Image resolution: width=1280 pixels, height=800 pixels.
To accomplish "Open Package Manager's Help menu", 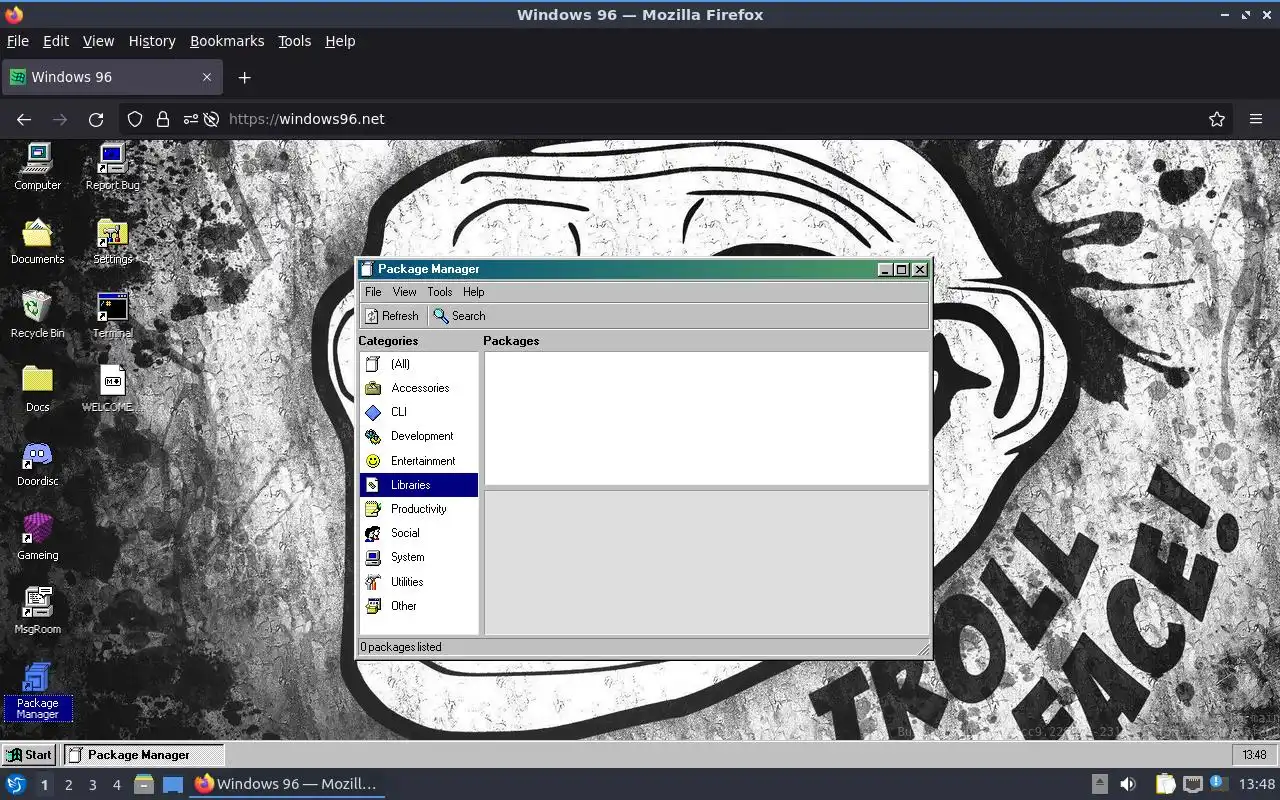I will [474, 292].
